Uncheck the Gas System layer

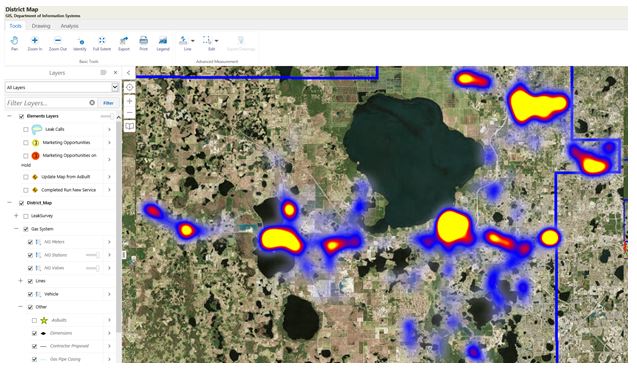26,229
